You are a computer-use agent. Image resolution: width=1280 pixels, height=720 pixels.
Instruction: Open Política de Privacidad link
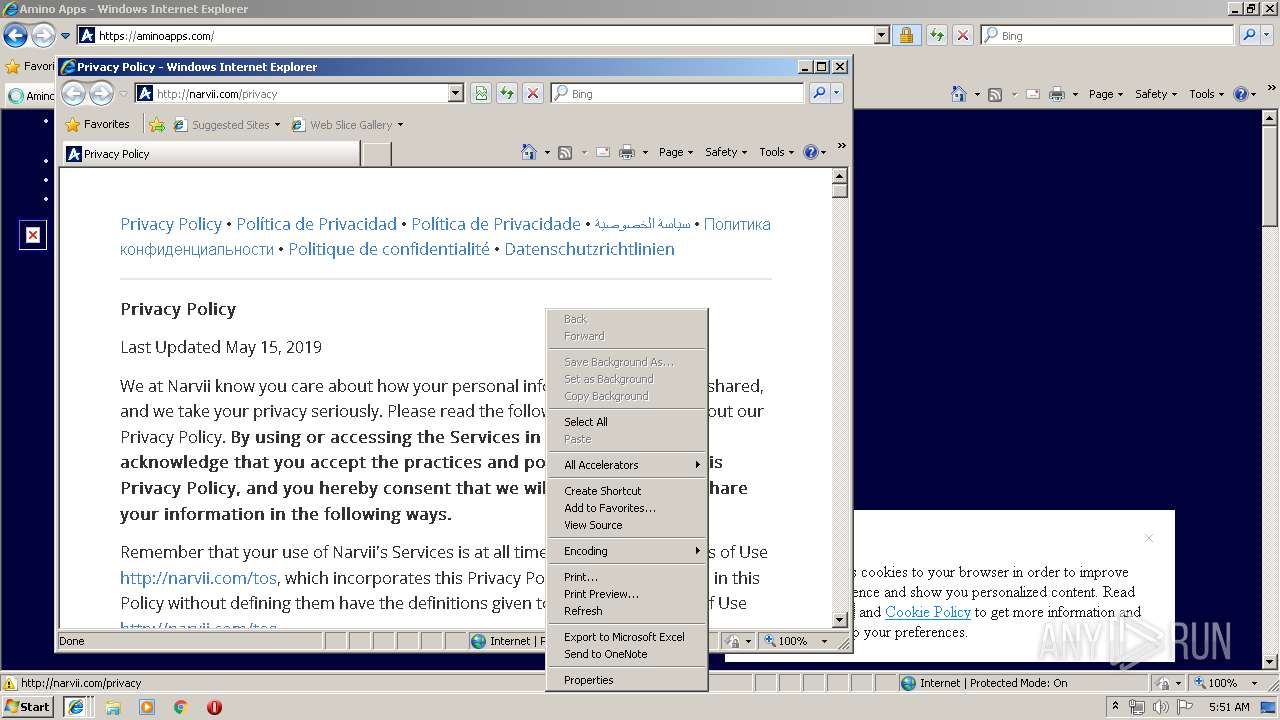coord(316,224)
